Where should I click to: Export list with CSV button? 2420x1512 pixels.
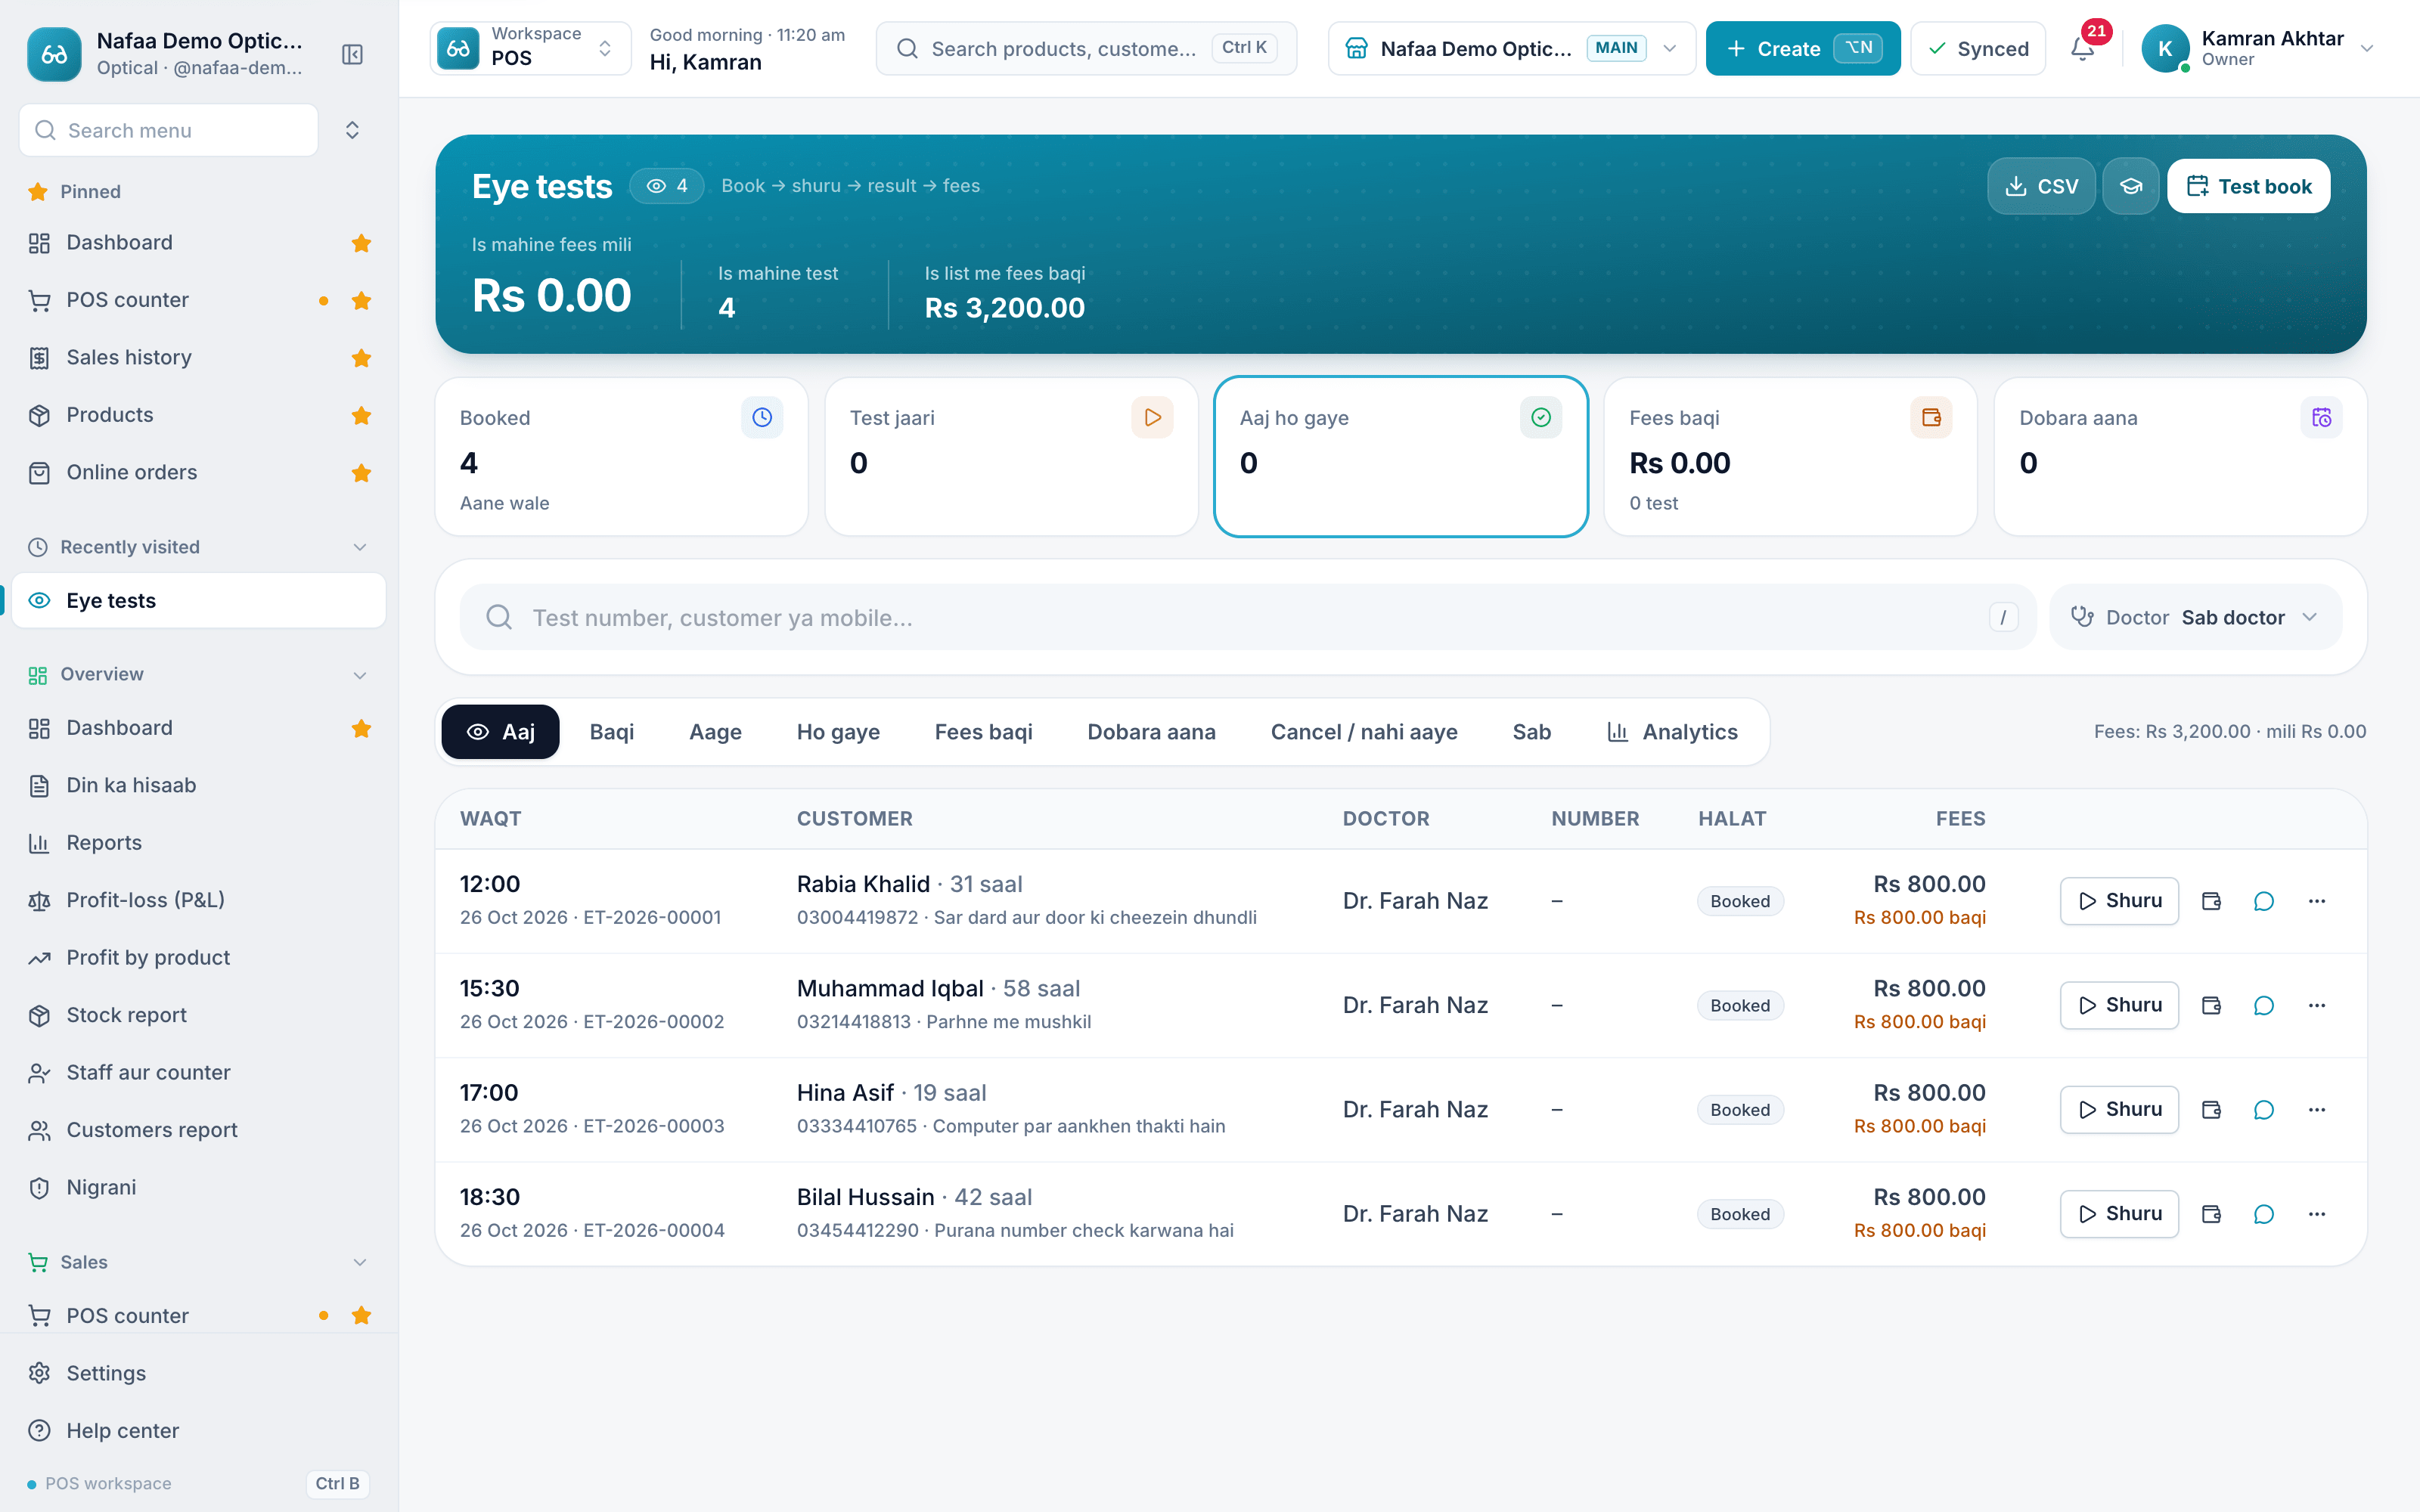pos(2041,186)
